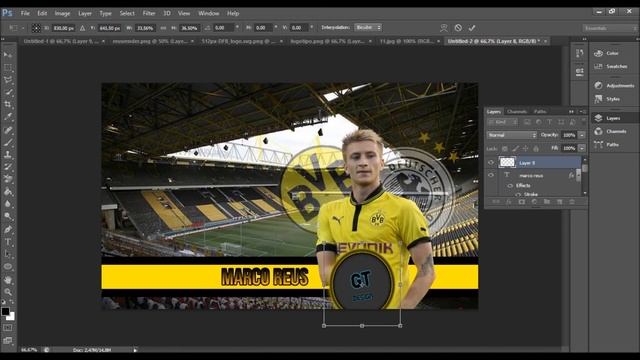Image resolution: width=640 pixels, height=360 pixels.
Task: Open the File menu
Action: coord(25,13)
